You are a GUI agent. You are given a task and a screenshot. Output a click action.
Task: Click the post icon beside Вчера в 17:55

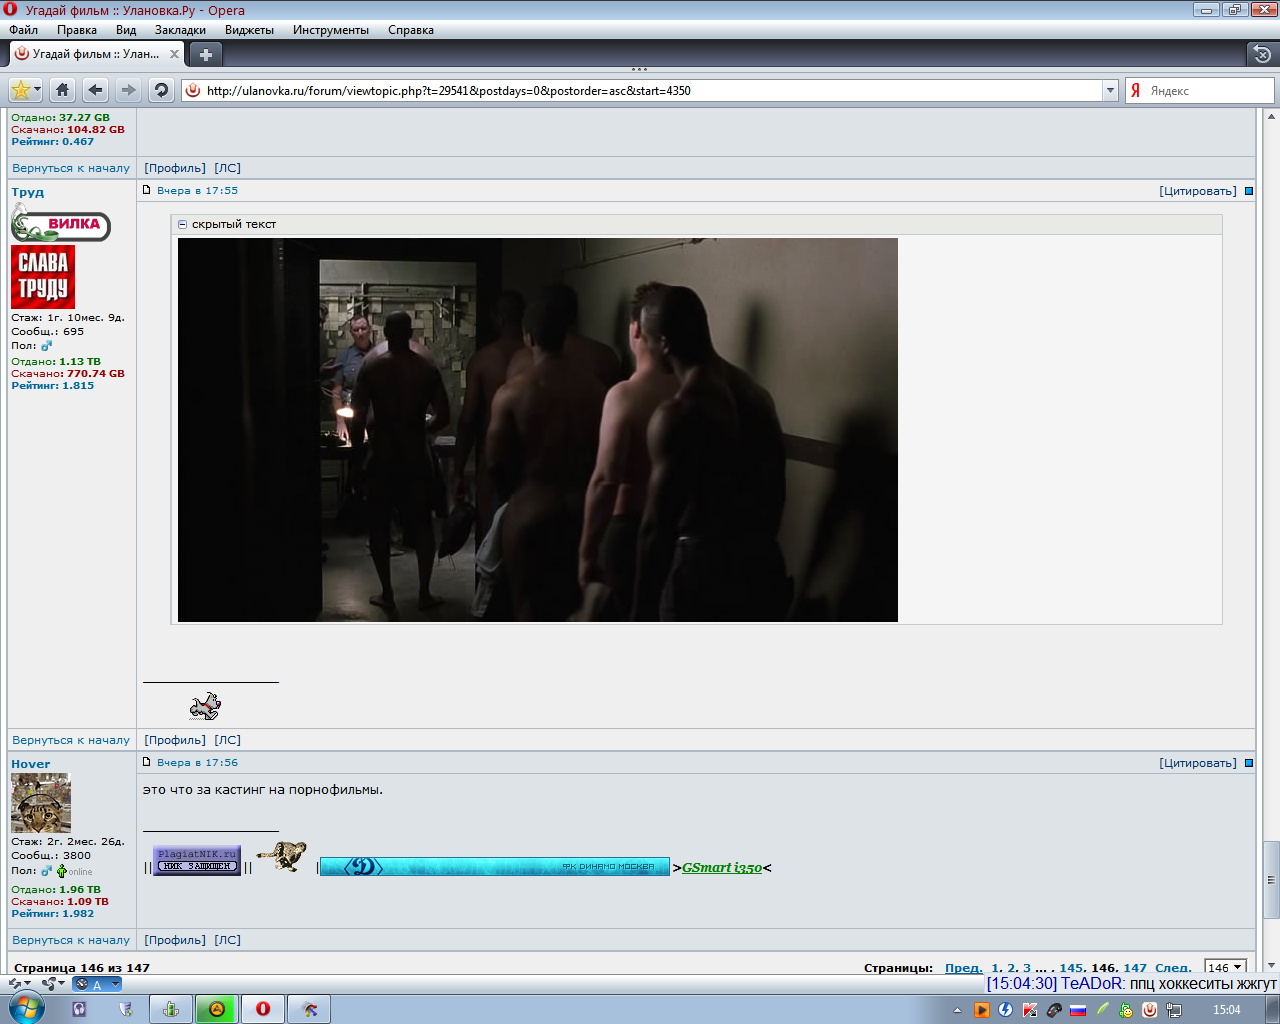click(147, 190)
